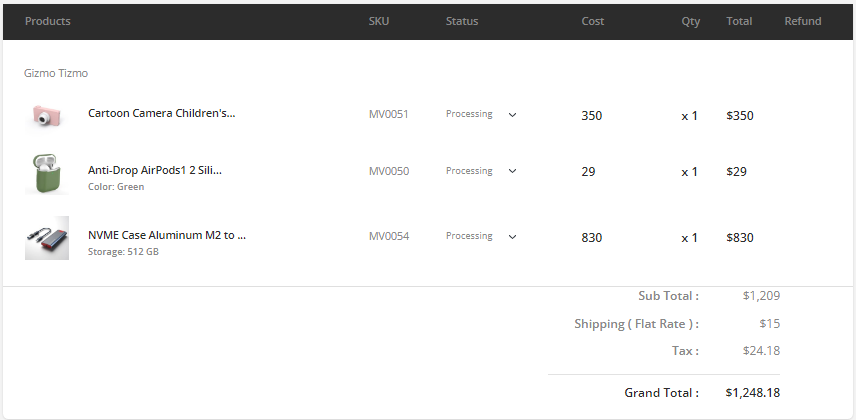Click SKU MV0050 link

coord(389,172)
